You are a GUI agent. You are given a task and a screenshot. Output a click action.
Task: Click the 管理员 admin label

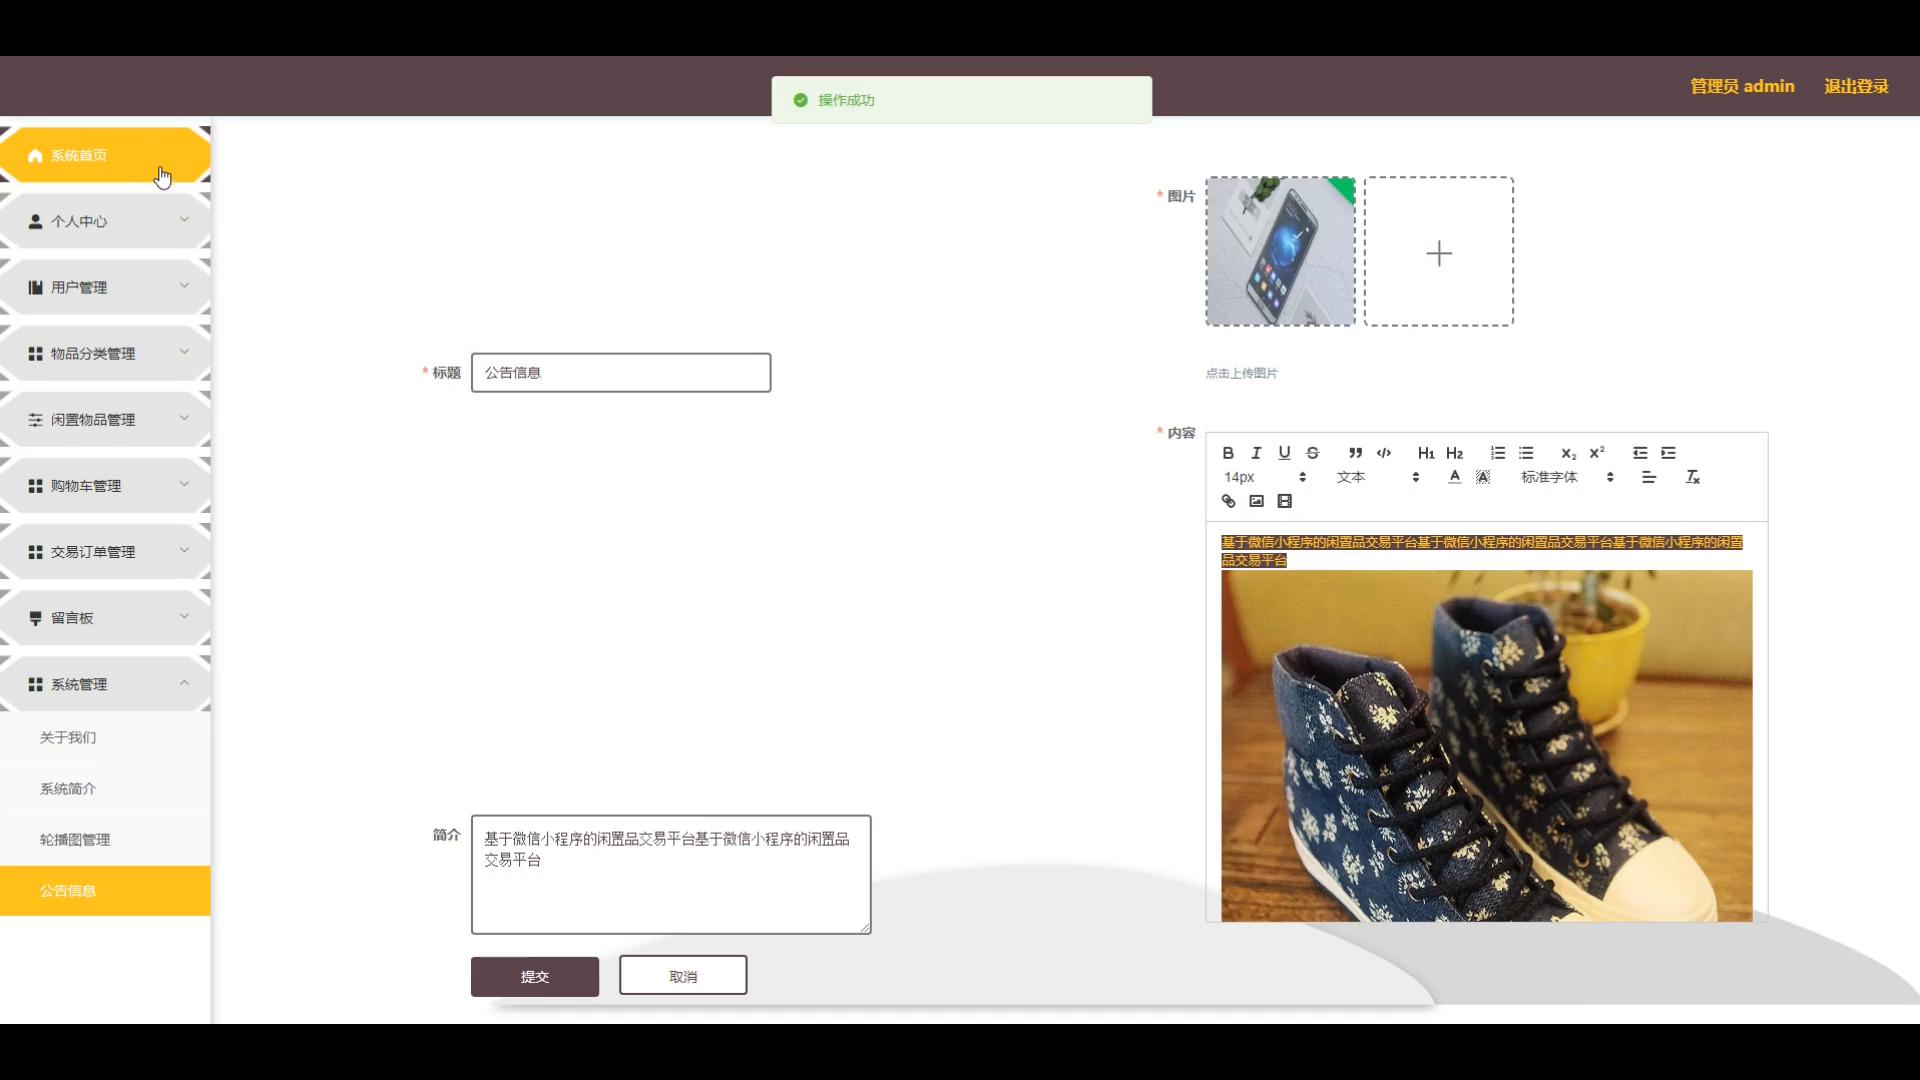point(1742,86)
